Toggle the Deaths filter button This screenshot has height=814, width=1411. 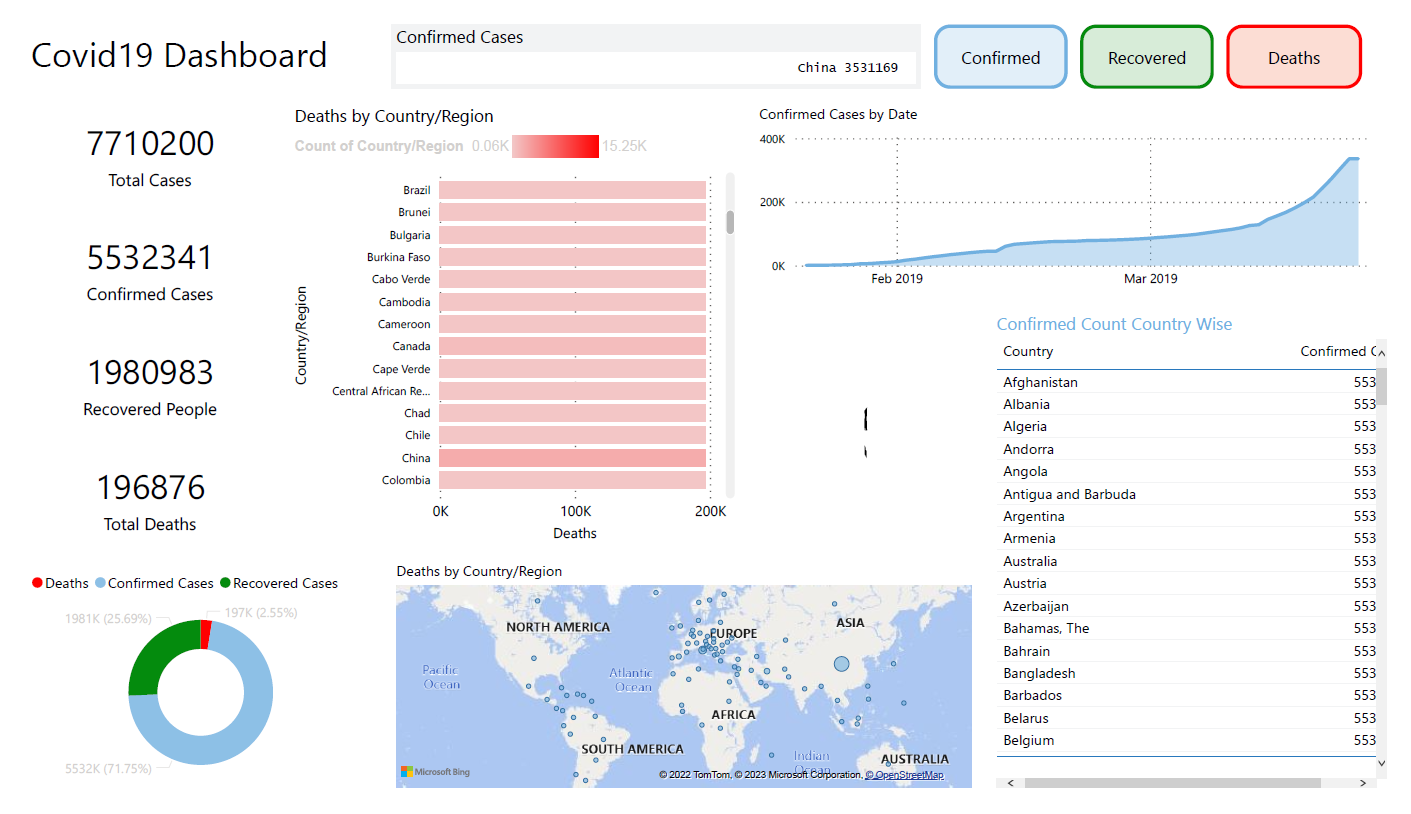1293,57
